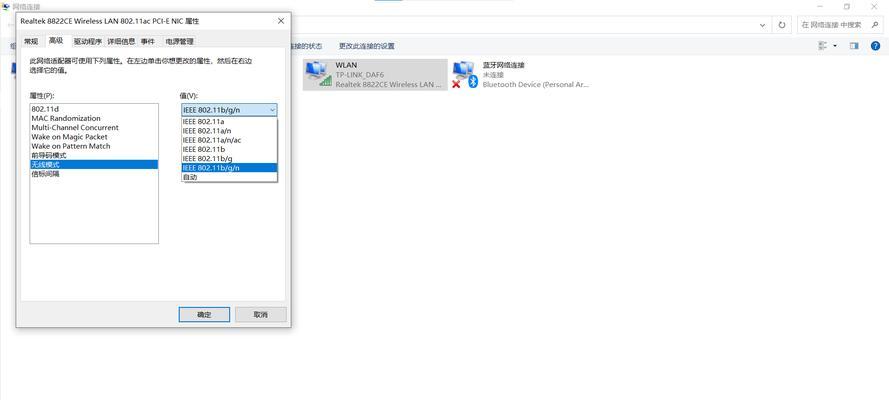Viewport: 889px width, 400px height.
Task: Select the 前导码模式 property
Action: click(x=94, y=155)
